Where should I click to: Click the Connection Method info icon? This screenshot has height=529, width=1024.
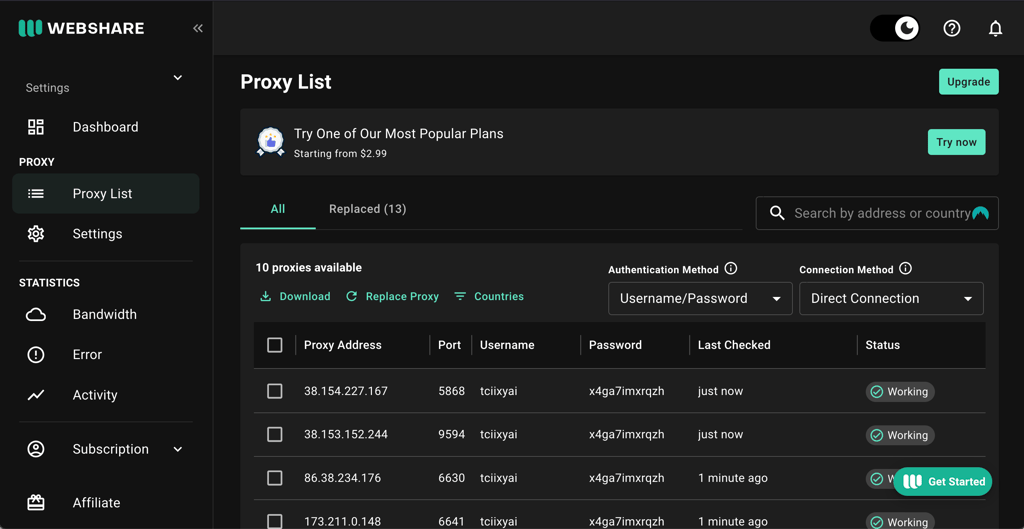coord(905,268)
